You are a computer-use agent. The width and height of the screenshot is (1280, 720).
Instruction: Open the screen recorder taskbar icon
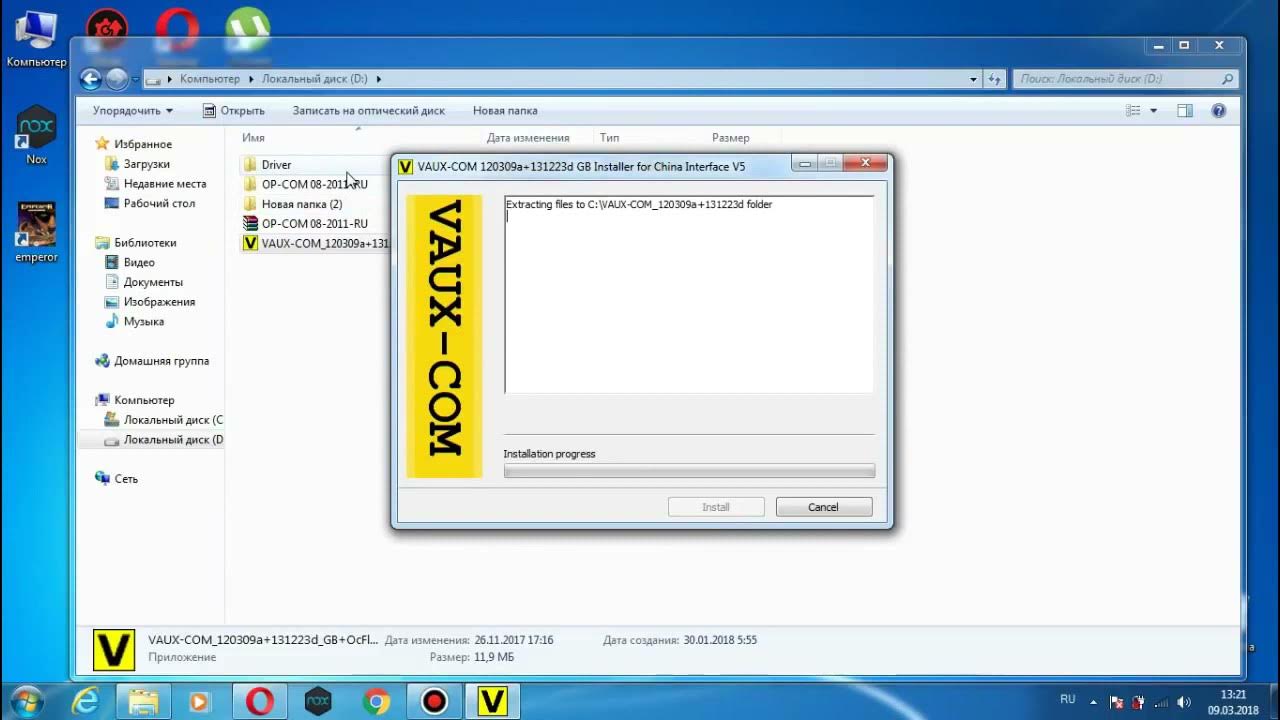click(x=434, y=702)
